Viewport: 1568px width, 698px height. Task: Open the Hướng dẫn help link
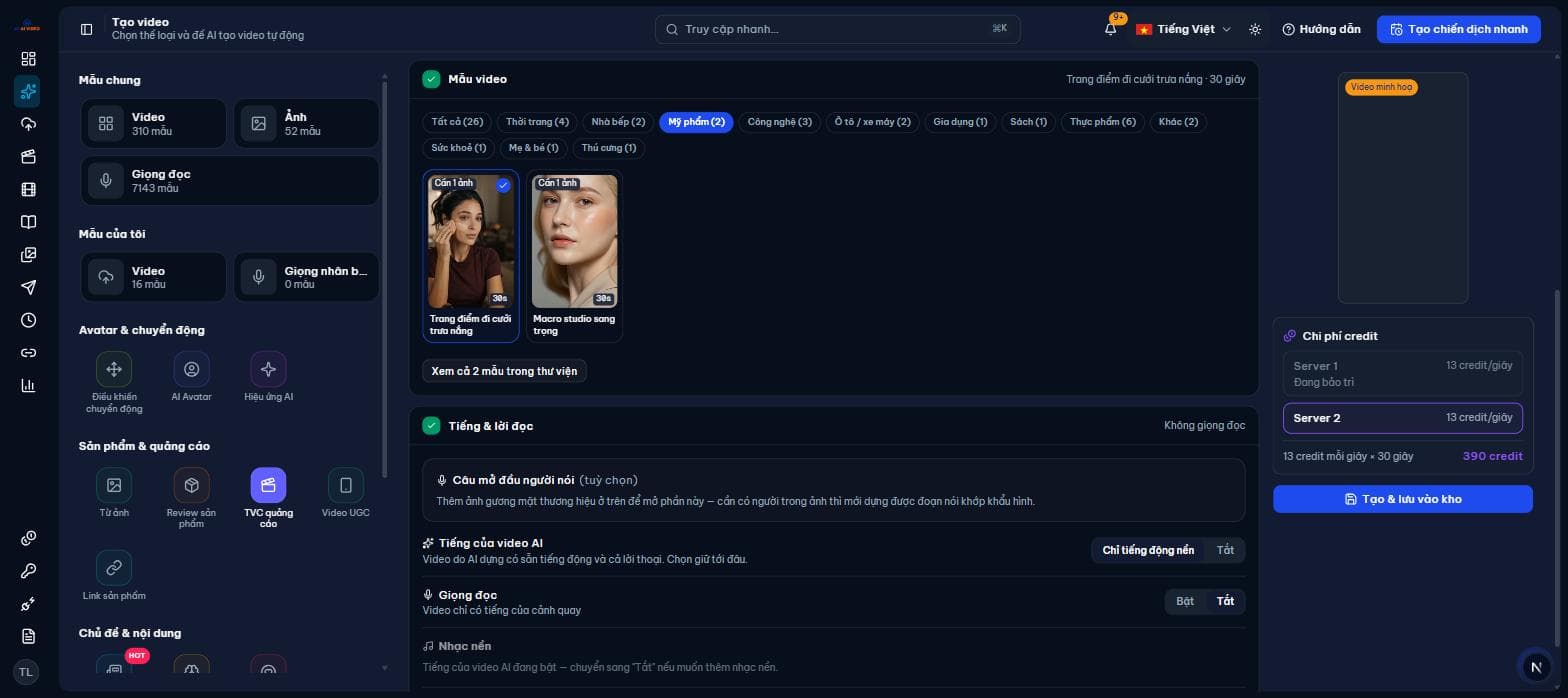coord(1321,29)
